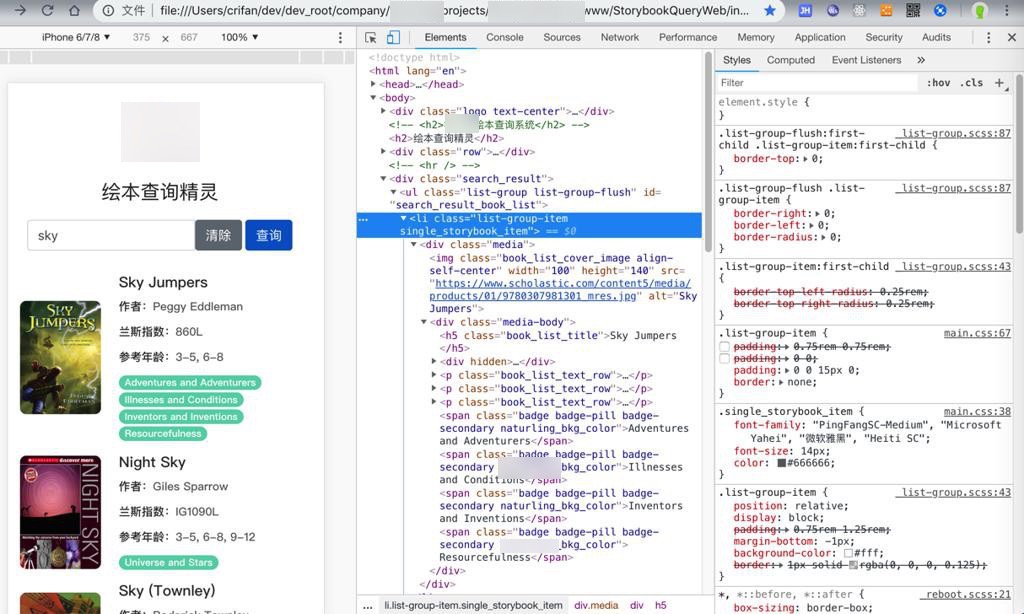1024x614 pixels.
Task: Toggle the .cls element classes panel
Action: click(971, 83)
